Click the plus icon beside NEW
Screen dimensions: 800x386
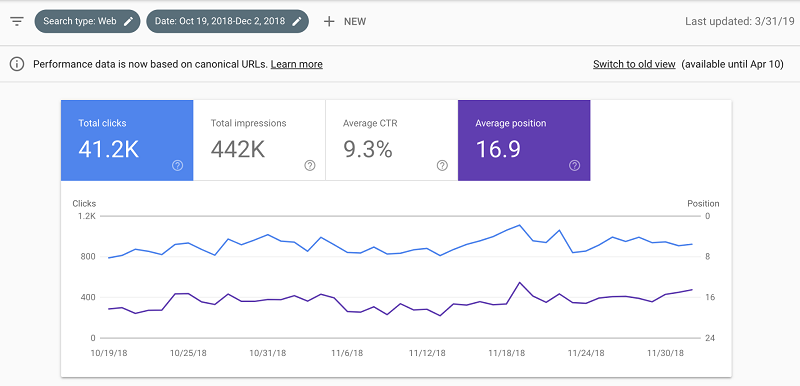point(329,21)
